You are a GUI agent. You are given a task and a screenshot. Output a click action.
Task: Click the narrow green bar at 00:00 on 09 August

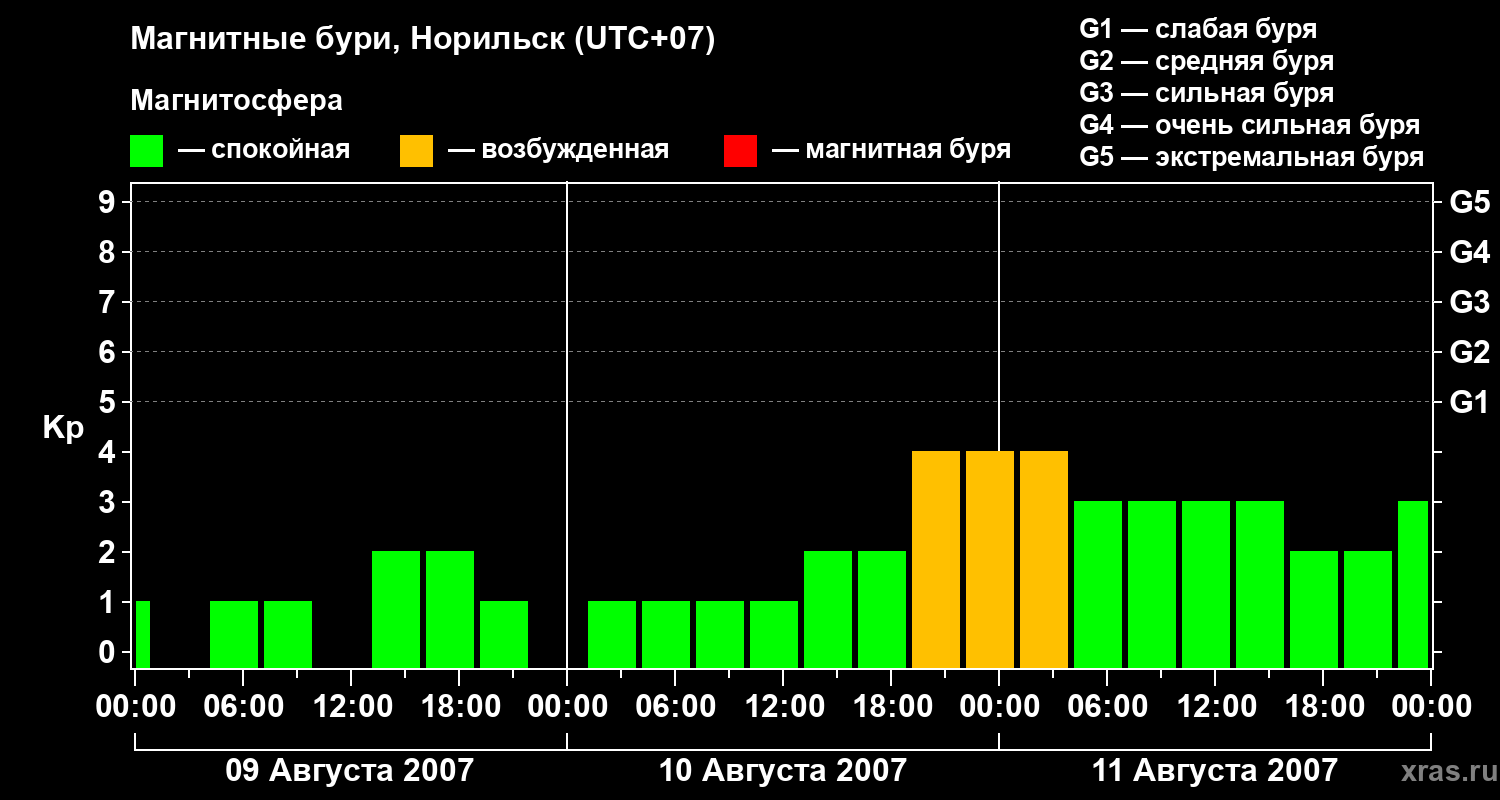point(142,634)
